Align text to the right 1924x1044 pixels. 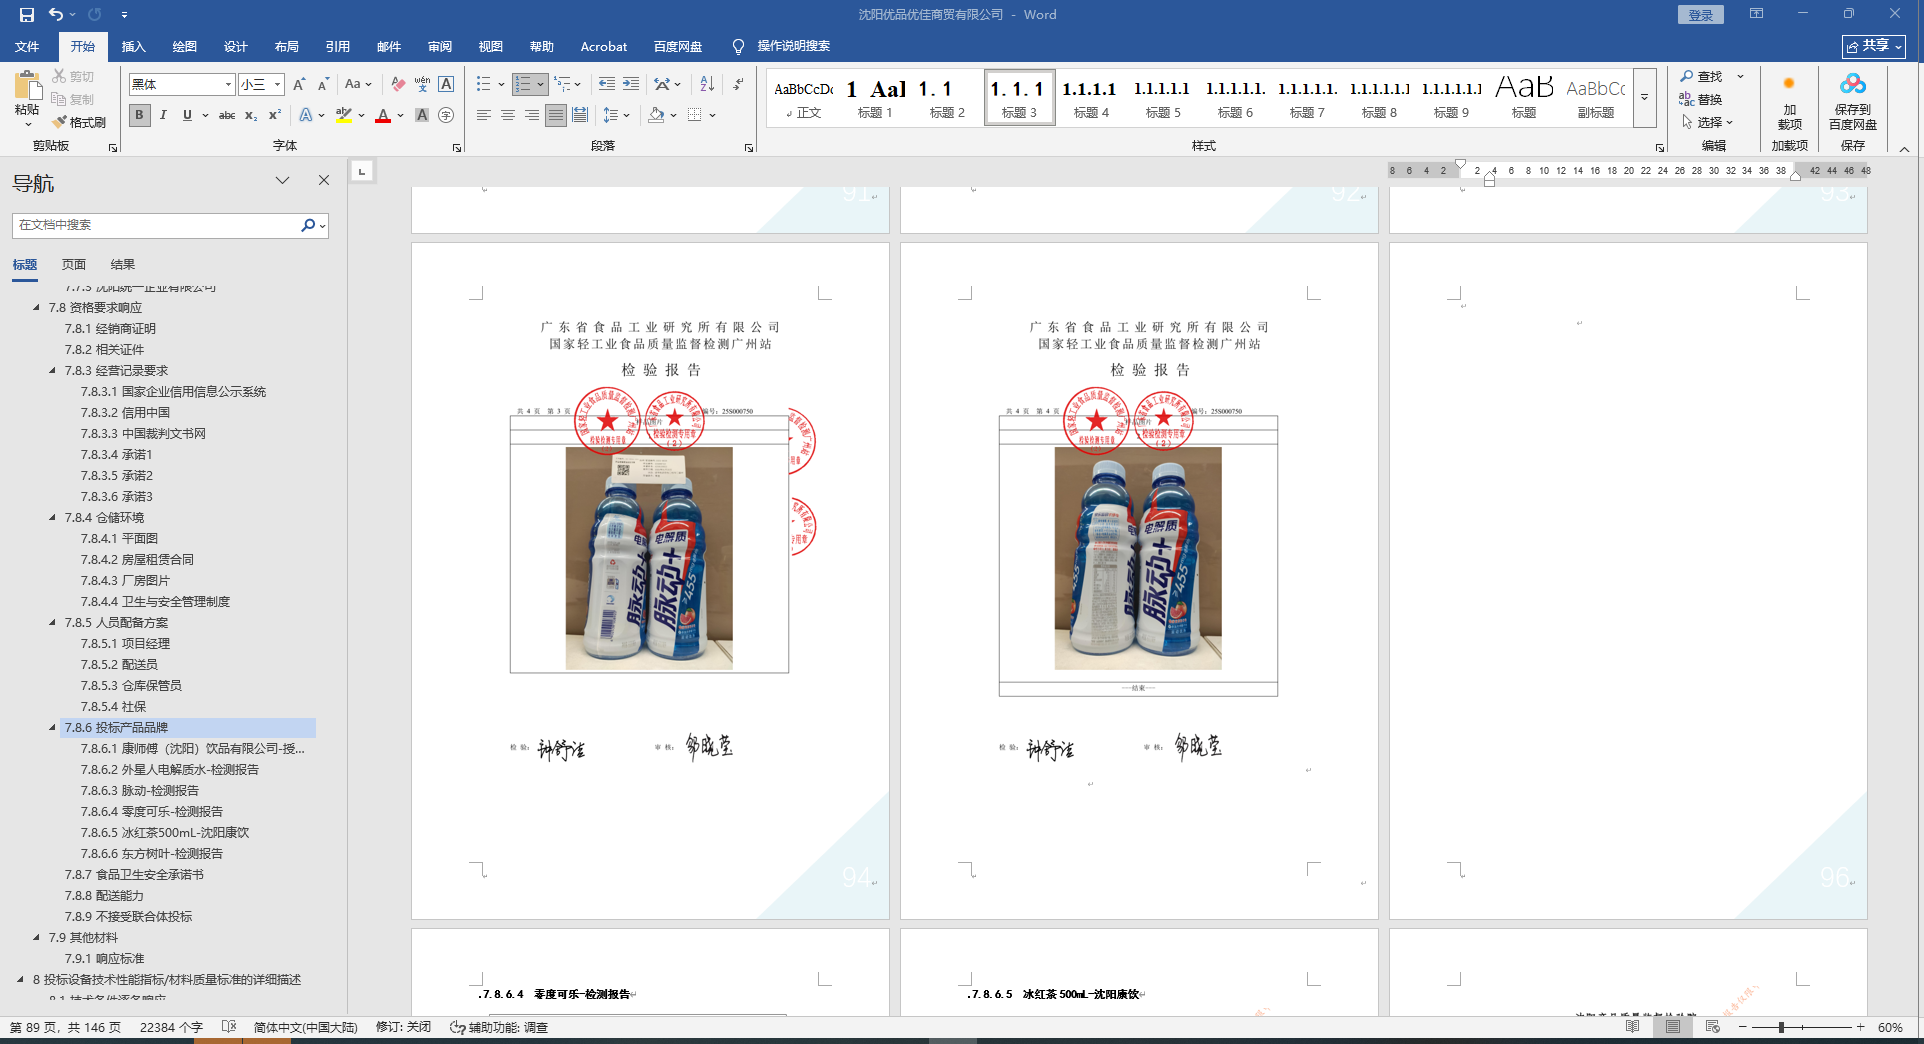point(532,116)
